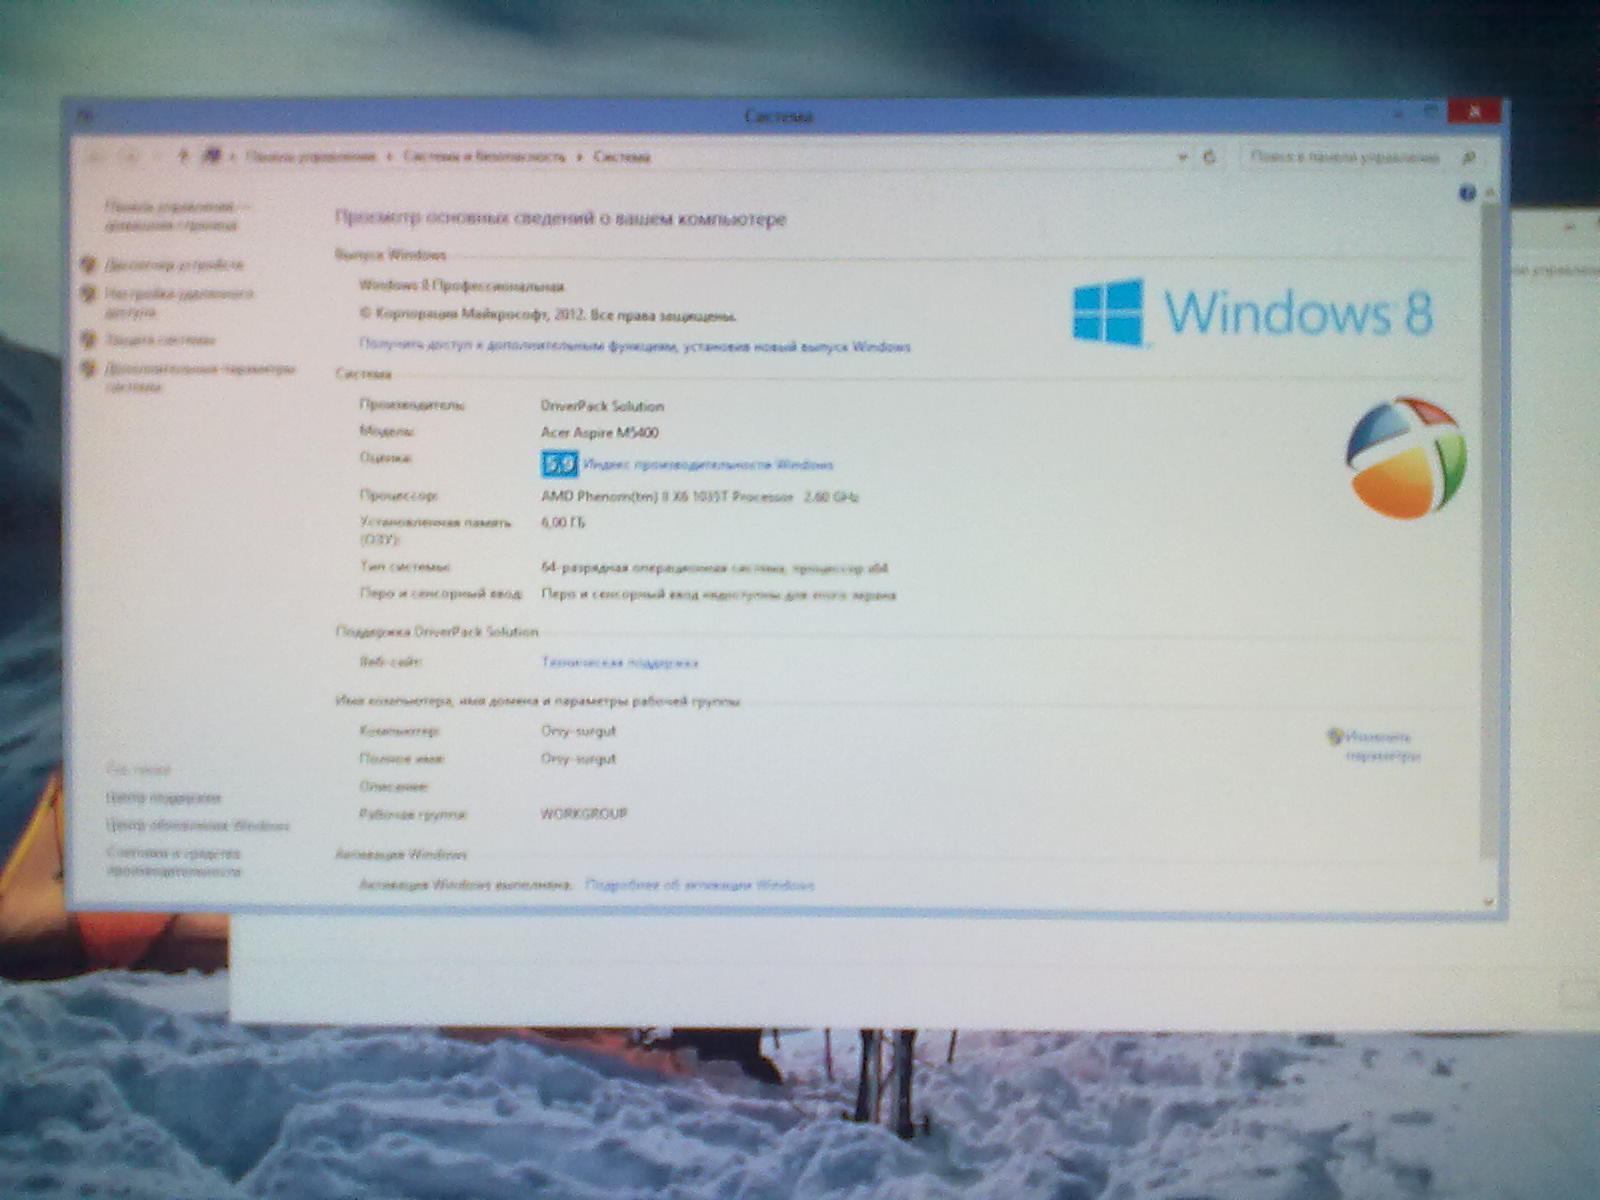Image resolution: width=1600 pixels, height=1200 pixels.
Task: Click Change settings for computer name
Action: pyautogui.click(x=1382, y=746)
